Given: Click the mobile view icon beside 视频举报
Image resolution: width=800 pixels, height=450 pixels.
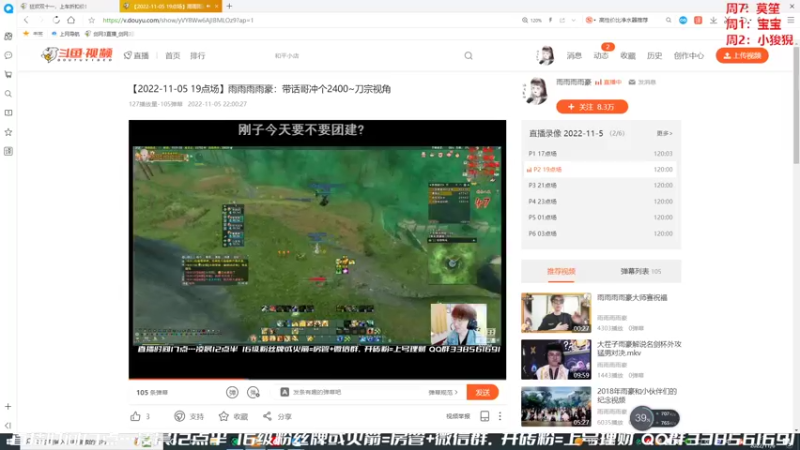Looking at the screenshot, I should tap(485, 416).
